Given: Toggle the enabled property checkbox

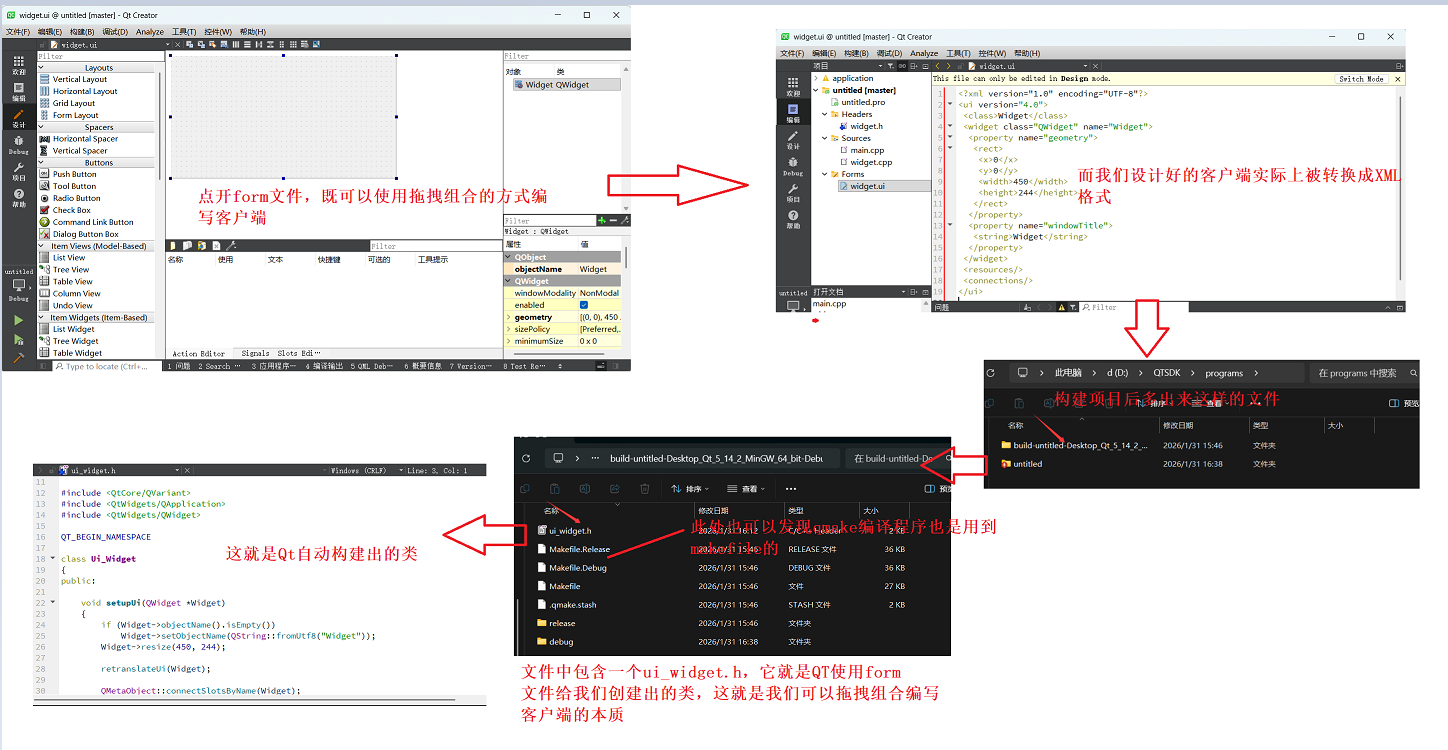Looking at the screenshot, I should coord(584,305).
